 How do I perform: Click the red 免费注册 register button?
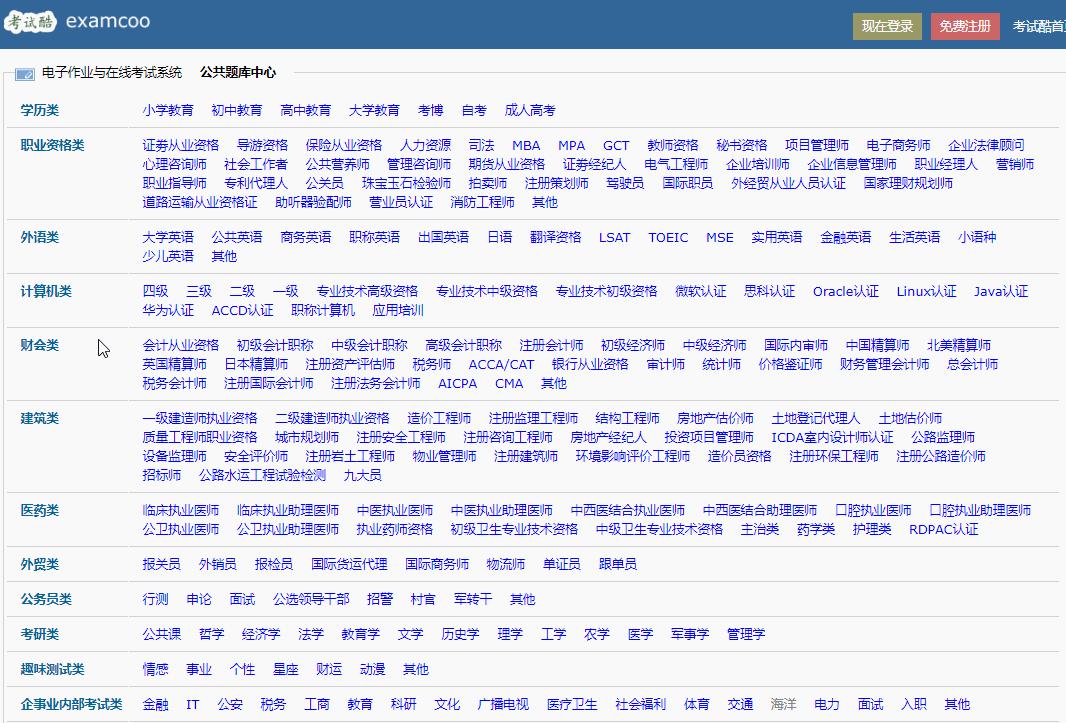coord(964,27)
